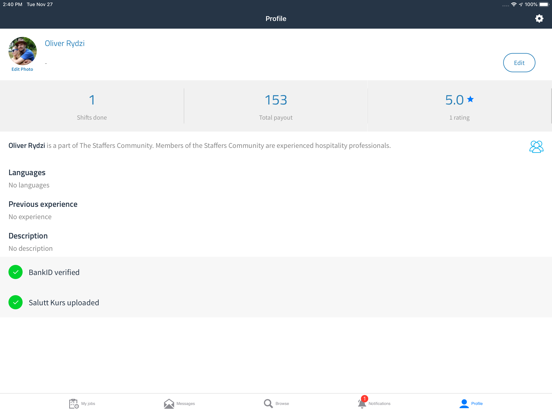Click the Shifts done label
This screenshot has height=414, width=552.
[92, 118]
